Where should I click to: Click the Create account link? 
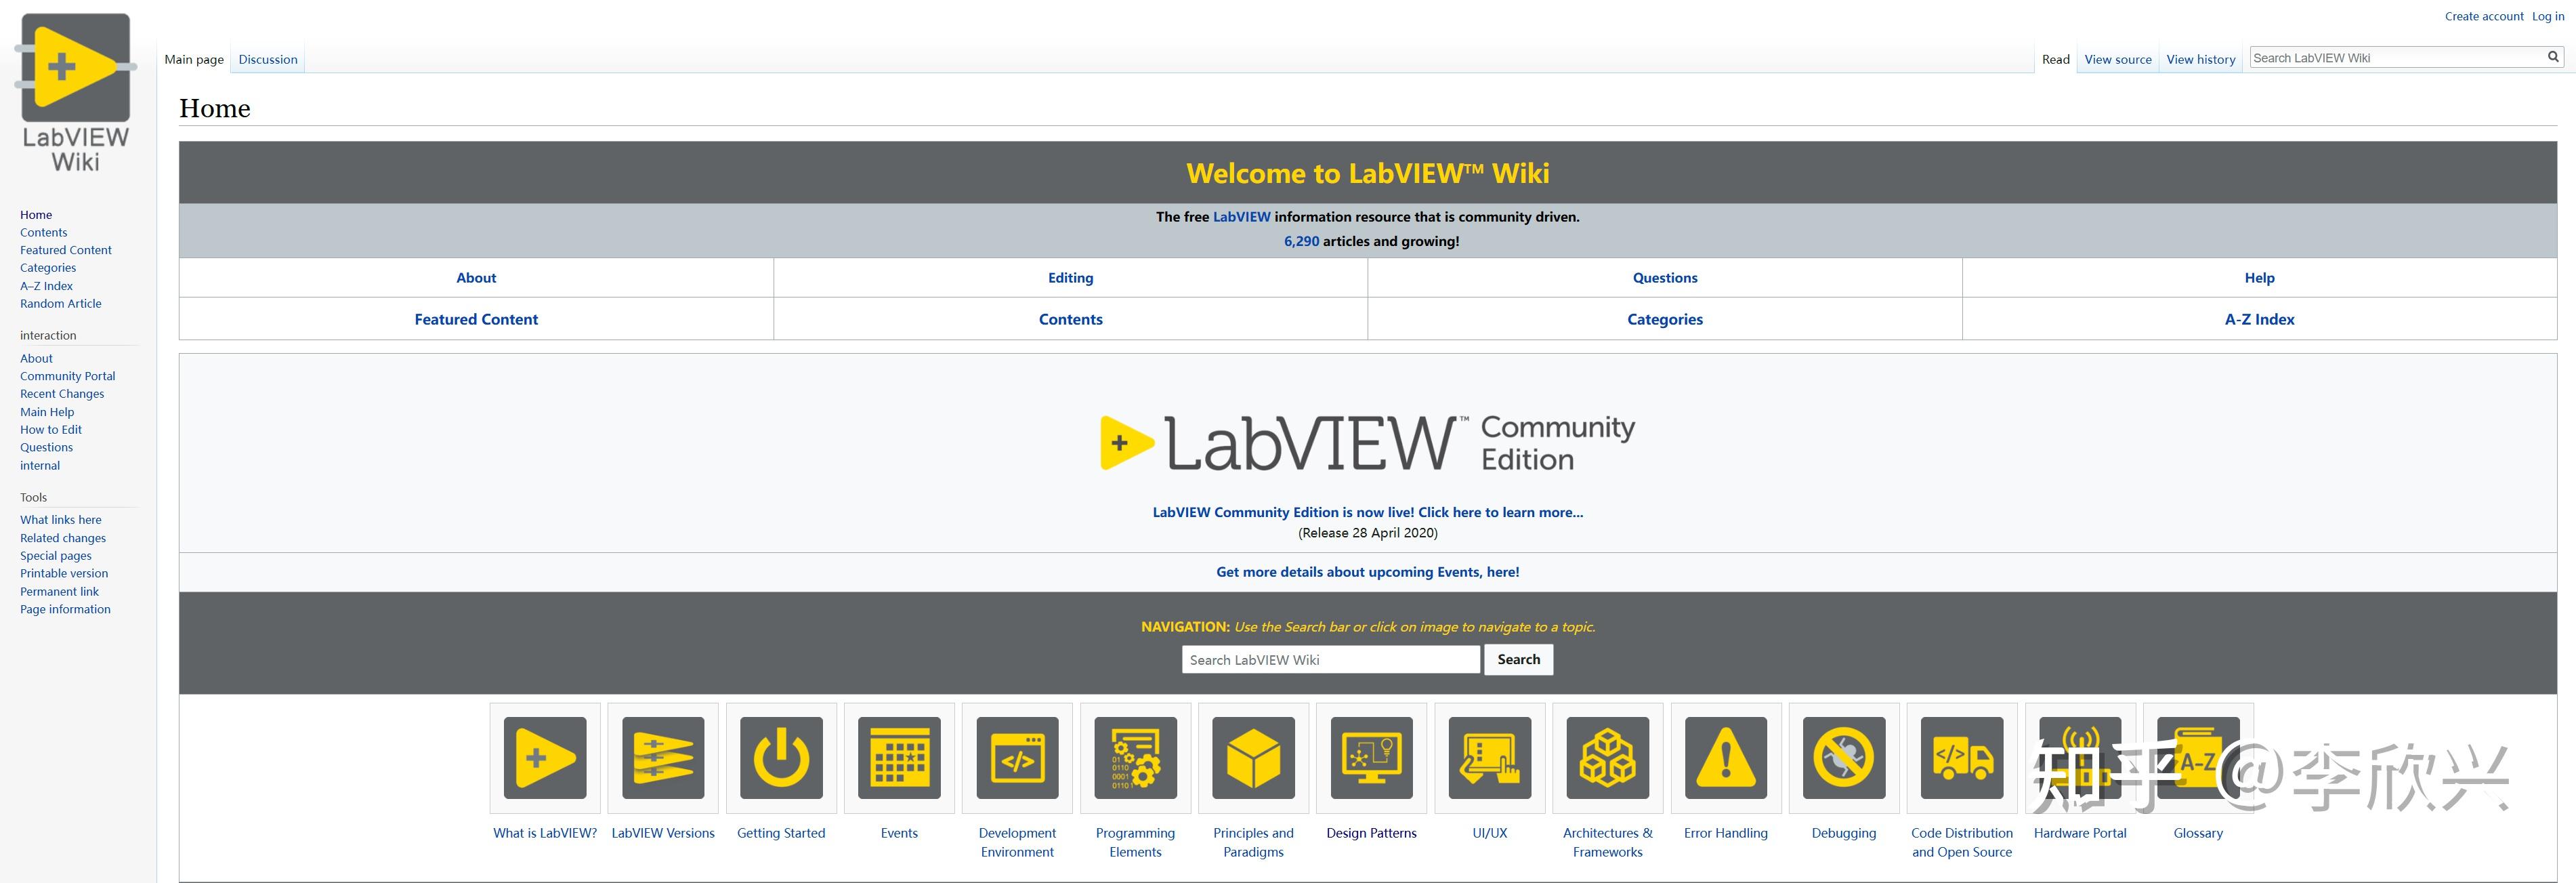pos(2484,15)
